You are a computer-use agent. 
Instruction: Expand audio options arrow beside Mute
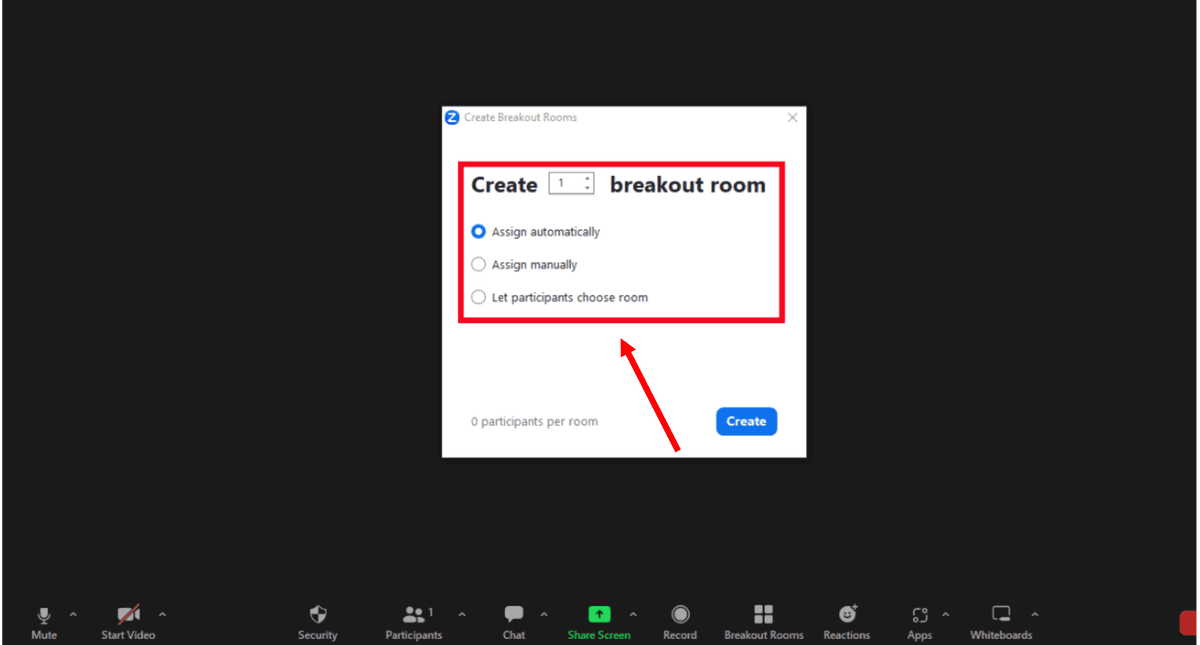[73, 614]
